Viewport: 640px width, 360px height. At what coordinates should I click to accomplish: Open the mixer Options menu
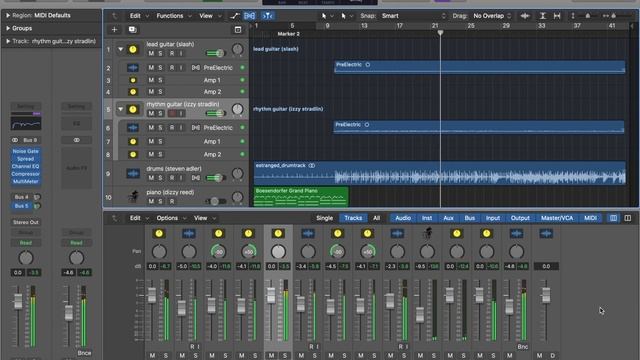170,218
